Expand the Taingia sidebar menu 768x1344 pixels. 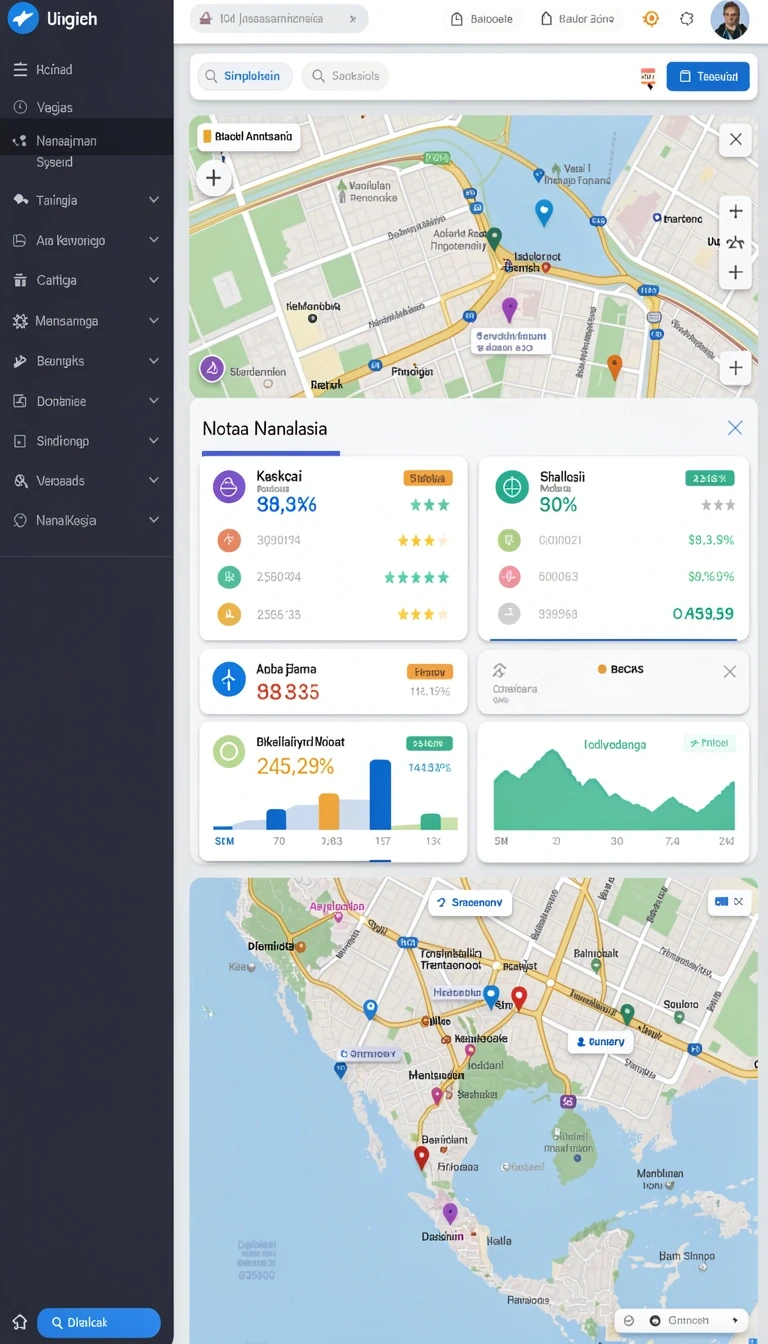click(x=154, y=200)
